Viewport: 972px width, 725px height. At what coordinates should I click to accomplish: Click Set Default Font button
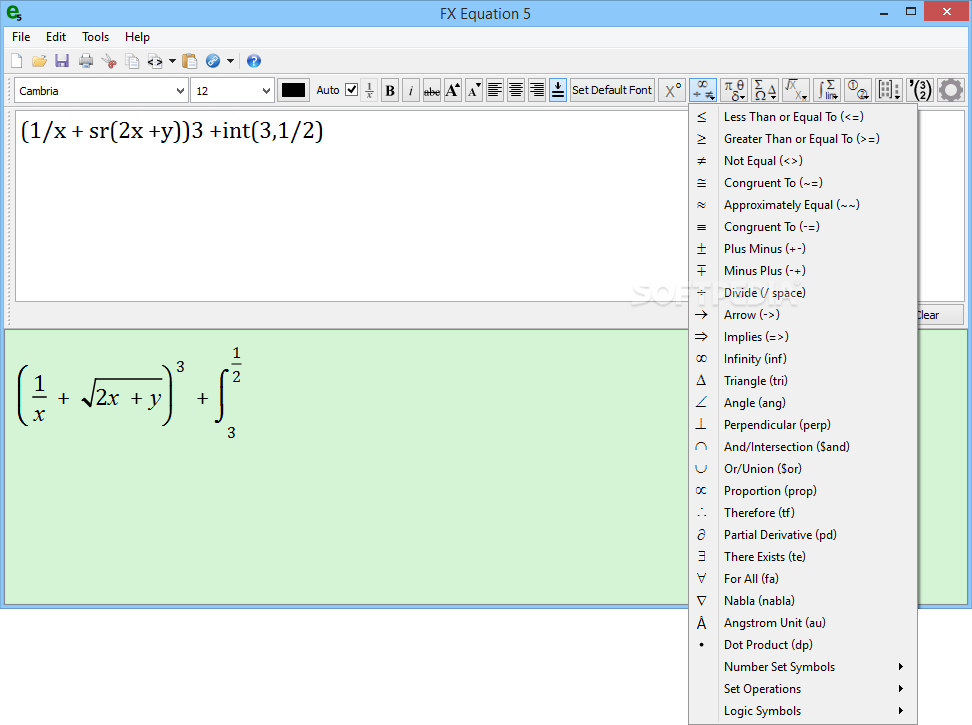(612, 90)
